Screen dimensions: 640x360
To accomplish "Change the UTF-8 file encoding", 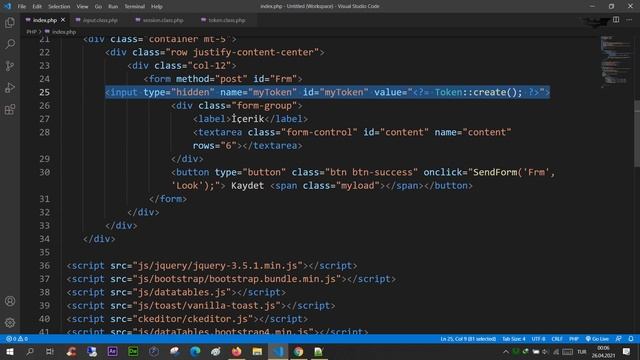I will click(x=538, y=339).
